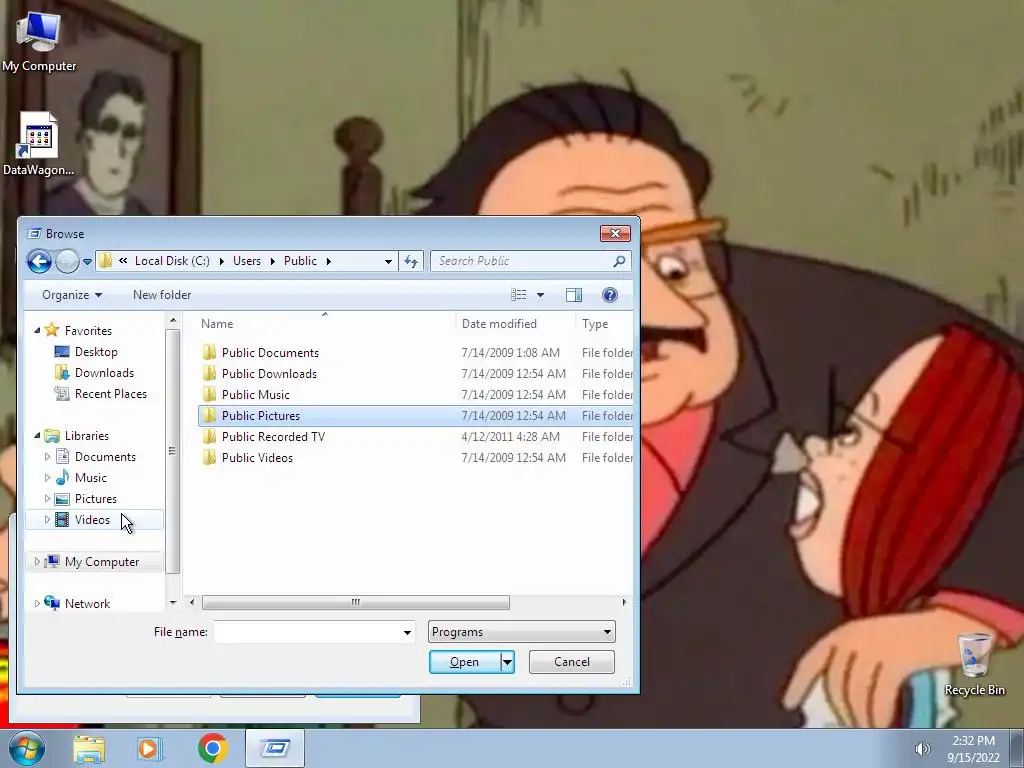Image resolution: width=1024 pixels, height=768 pixels.
Task: Click the Forward navigation arrow button
Action: point(67,262)
